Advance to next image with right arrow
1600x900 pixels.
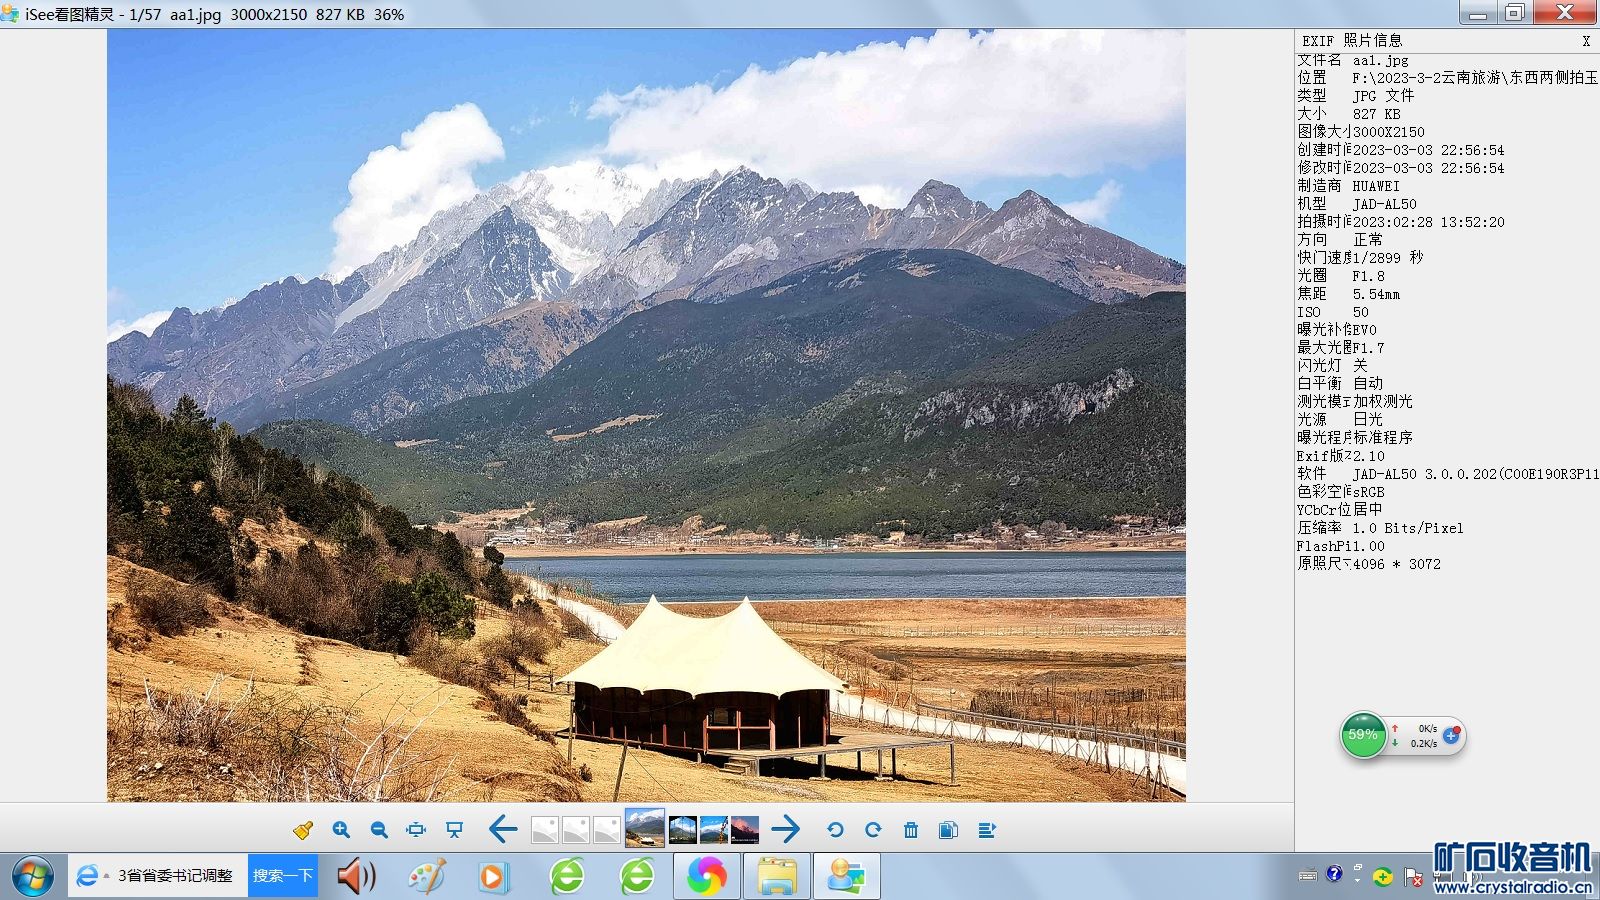point(786,829)
